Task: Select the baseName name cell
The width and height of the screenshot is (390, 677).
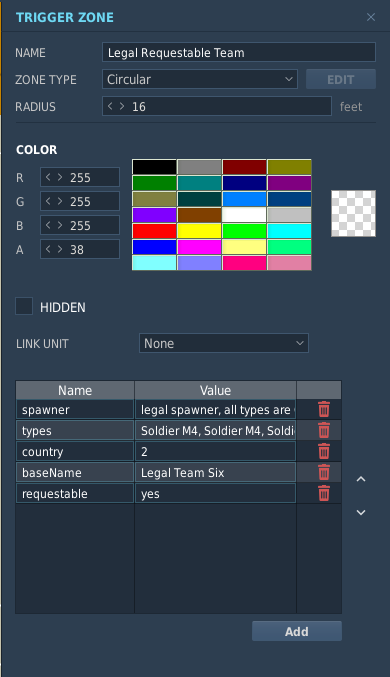Action: [x=75, y=472]
